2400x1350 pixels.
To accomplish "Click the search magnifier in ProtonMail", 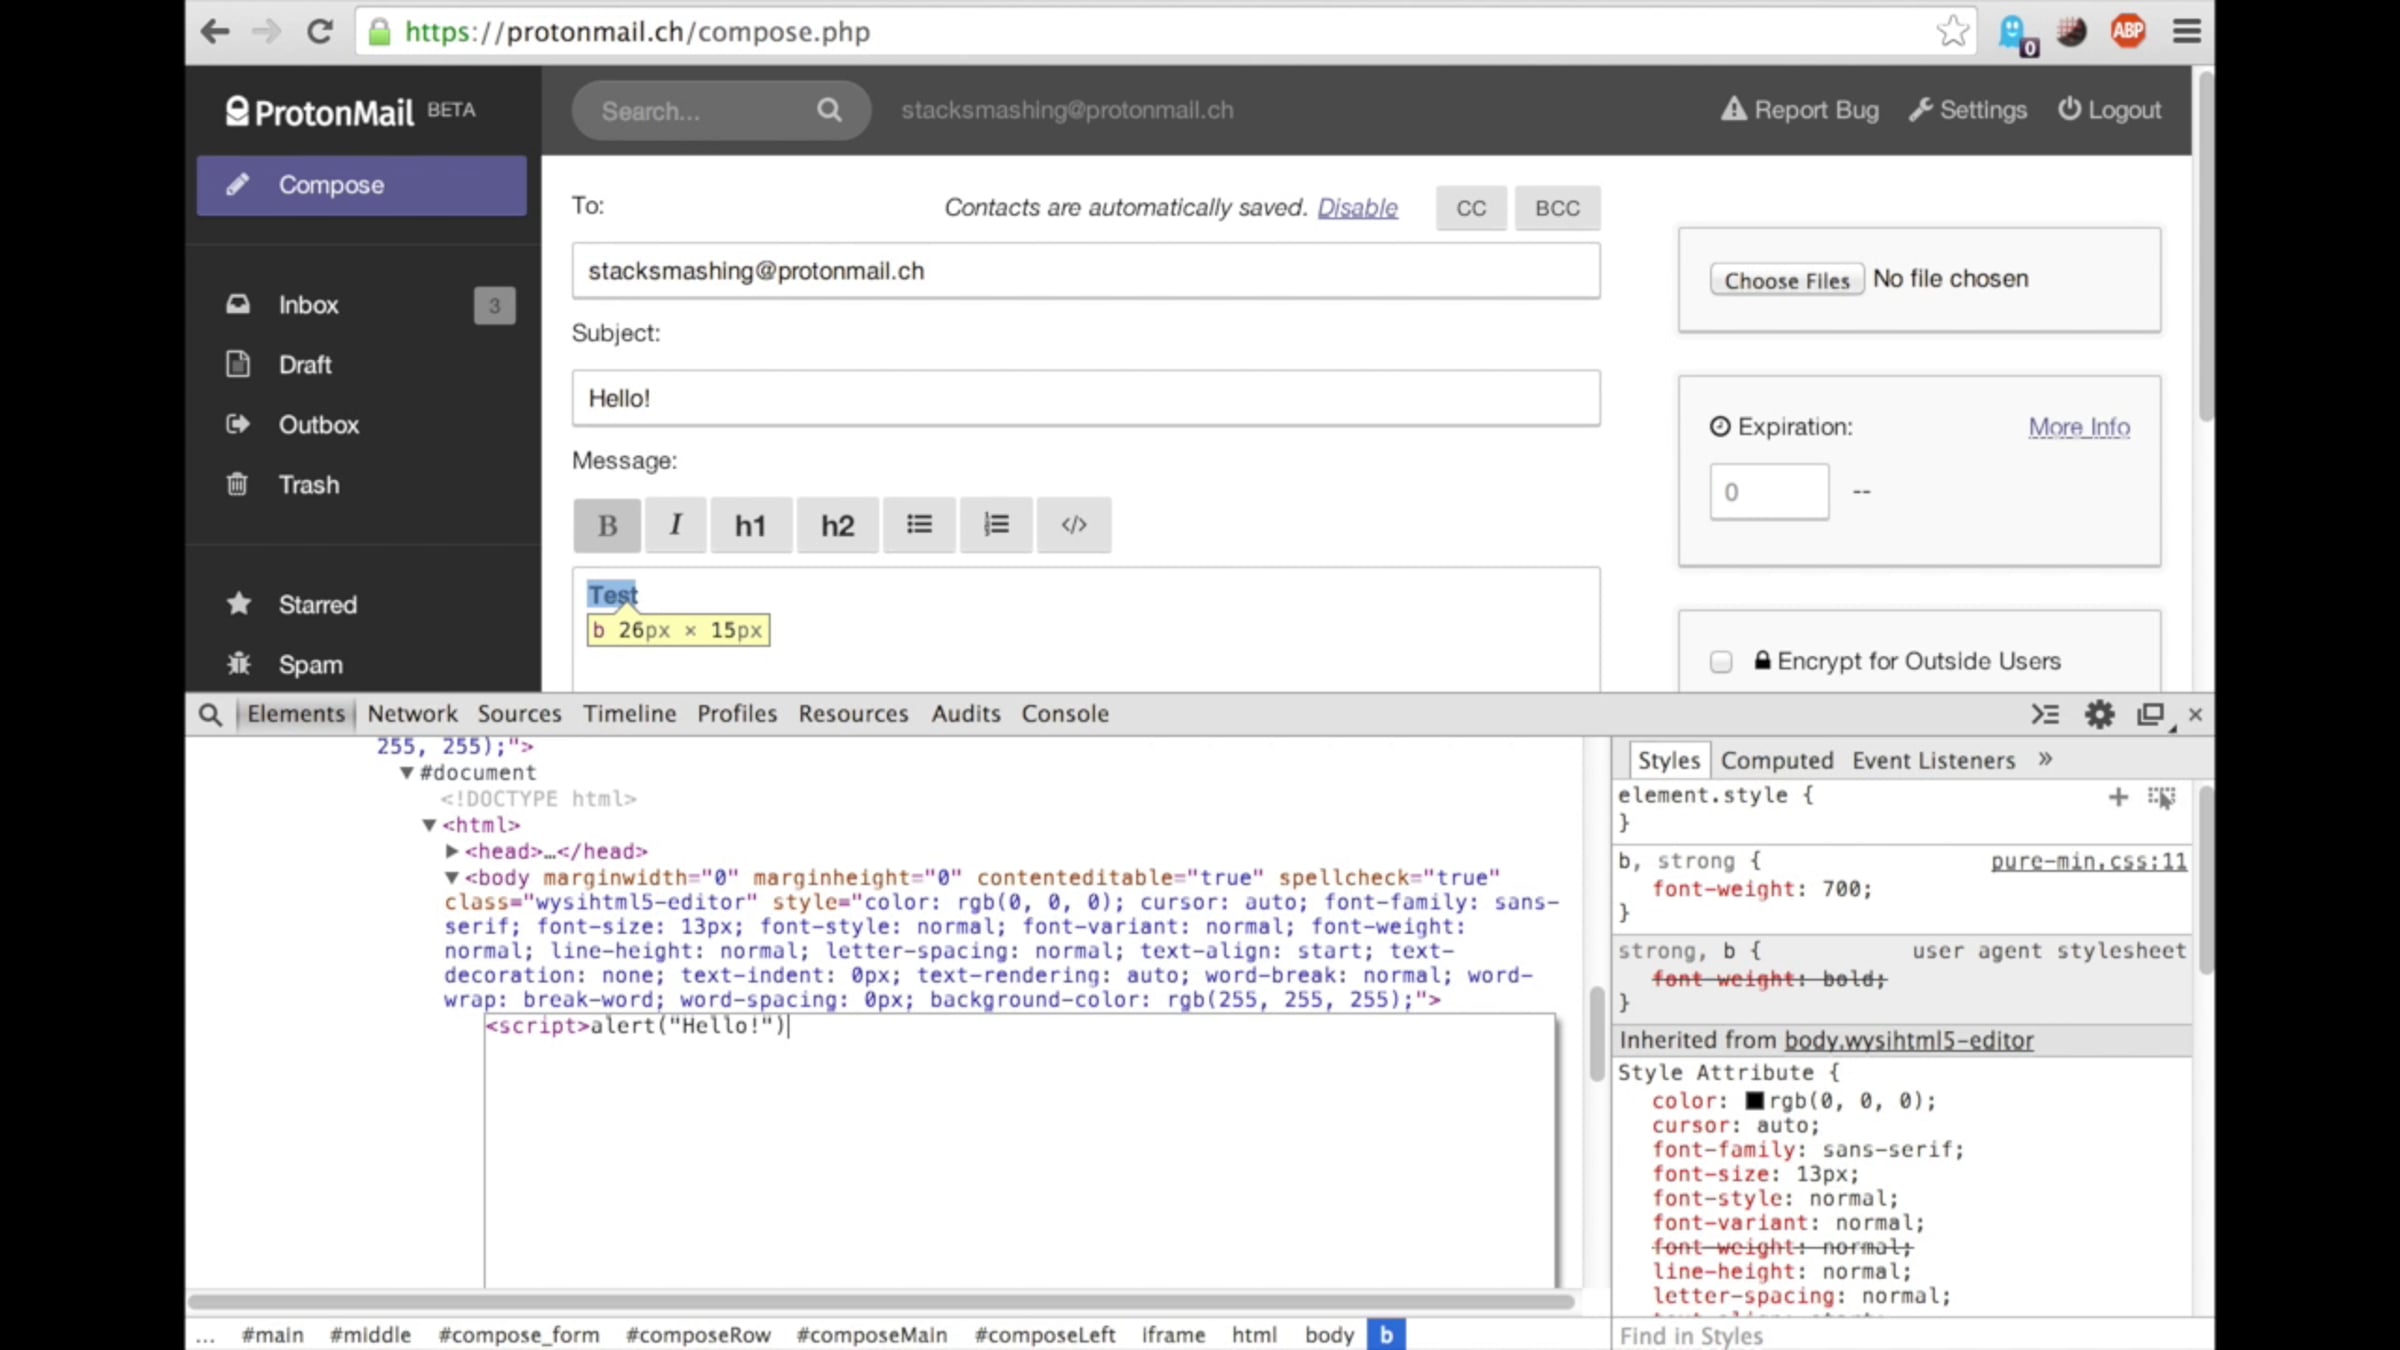I will (829, 110).
